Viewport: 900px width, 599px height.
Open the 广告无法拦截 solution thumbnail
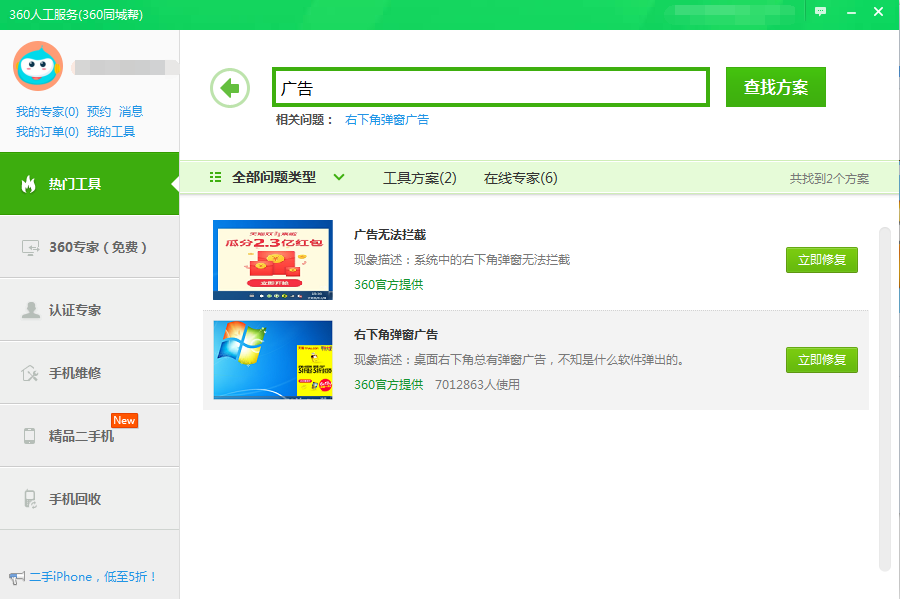(x=273, y=260)
